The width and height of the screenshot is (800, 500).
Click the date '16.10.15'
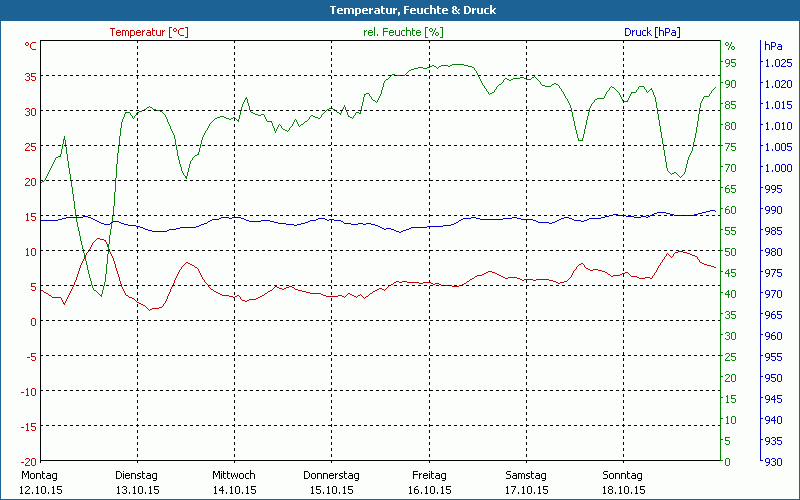pyautogui.click(x=430, y=490)
